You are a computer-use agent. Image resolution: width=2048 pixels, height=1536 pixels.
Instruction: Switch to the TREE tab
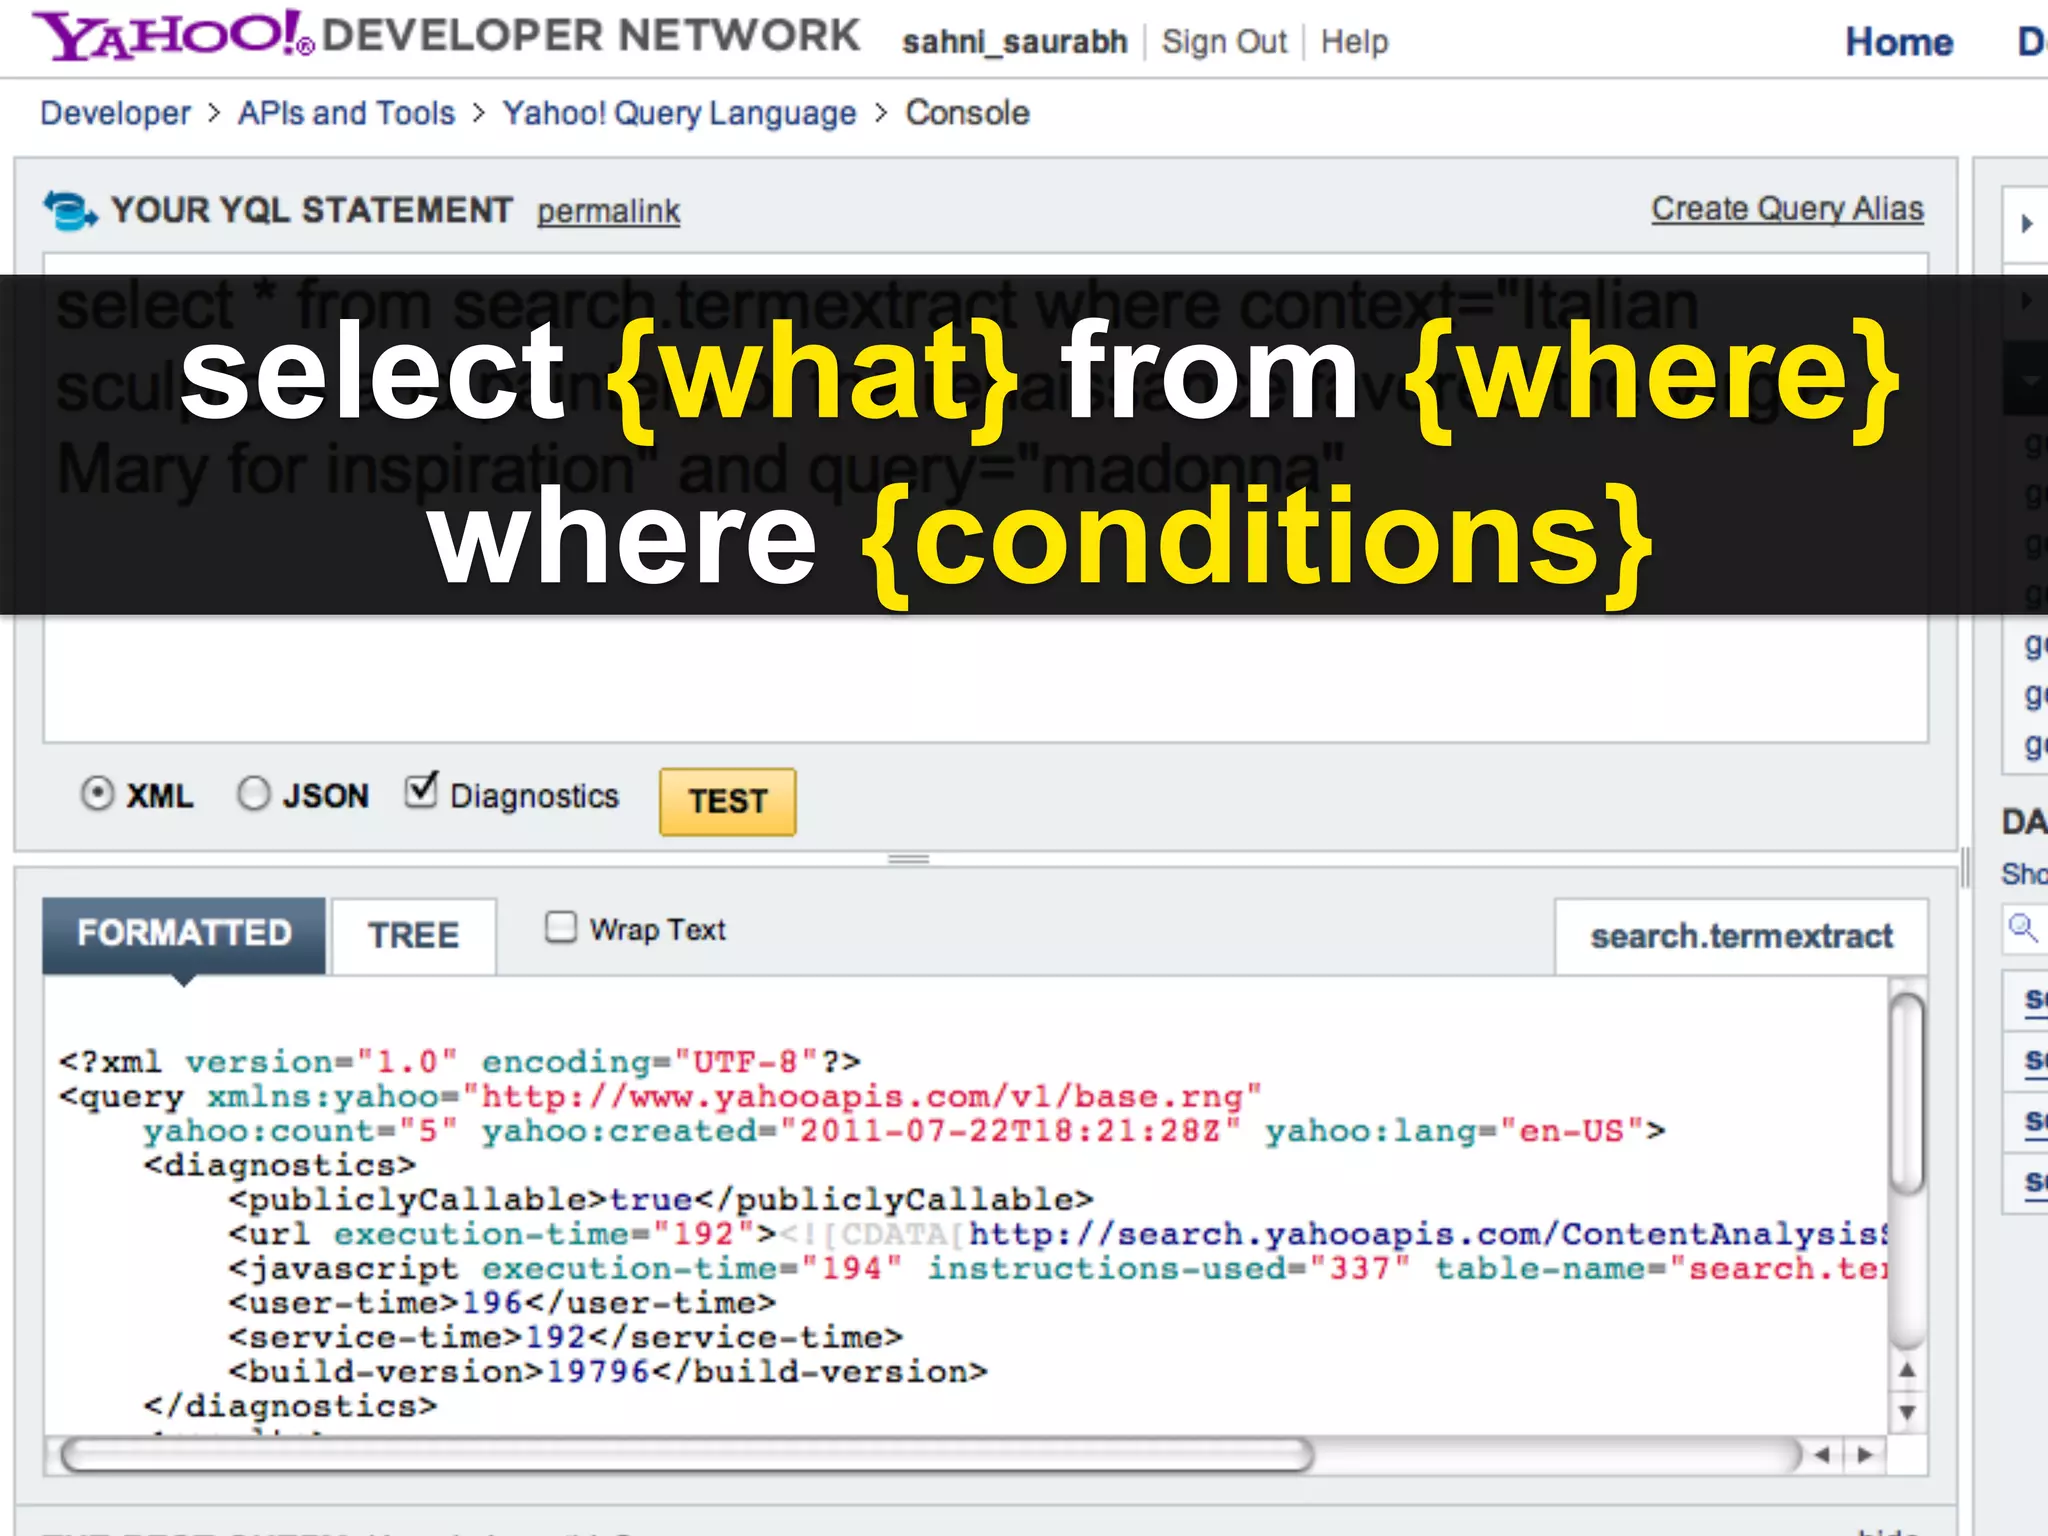click(414, 936)
